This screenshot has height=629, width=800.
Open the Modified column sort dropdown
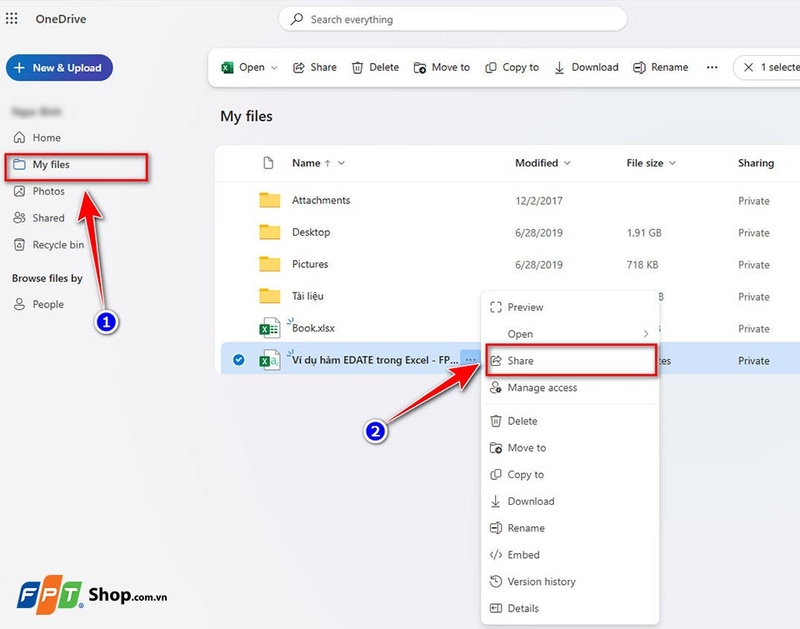[x=569, y=163]
